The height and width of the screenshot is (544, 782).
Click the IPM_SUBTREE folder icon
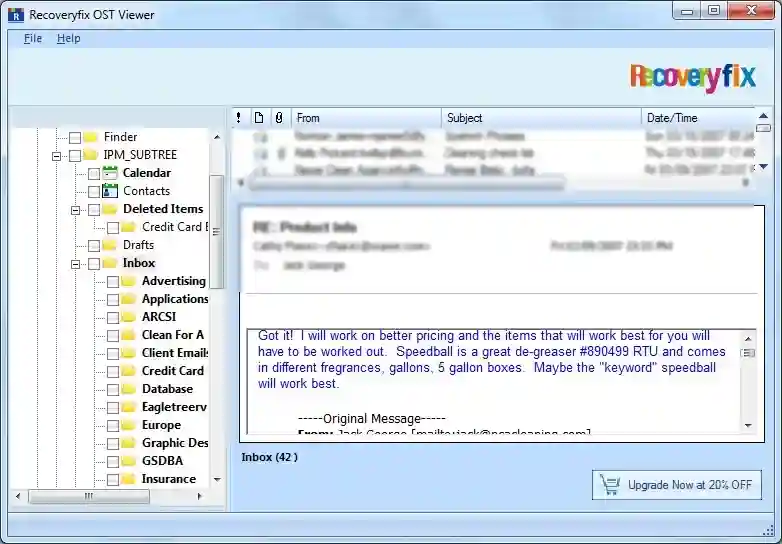(x=90, y=155)
